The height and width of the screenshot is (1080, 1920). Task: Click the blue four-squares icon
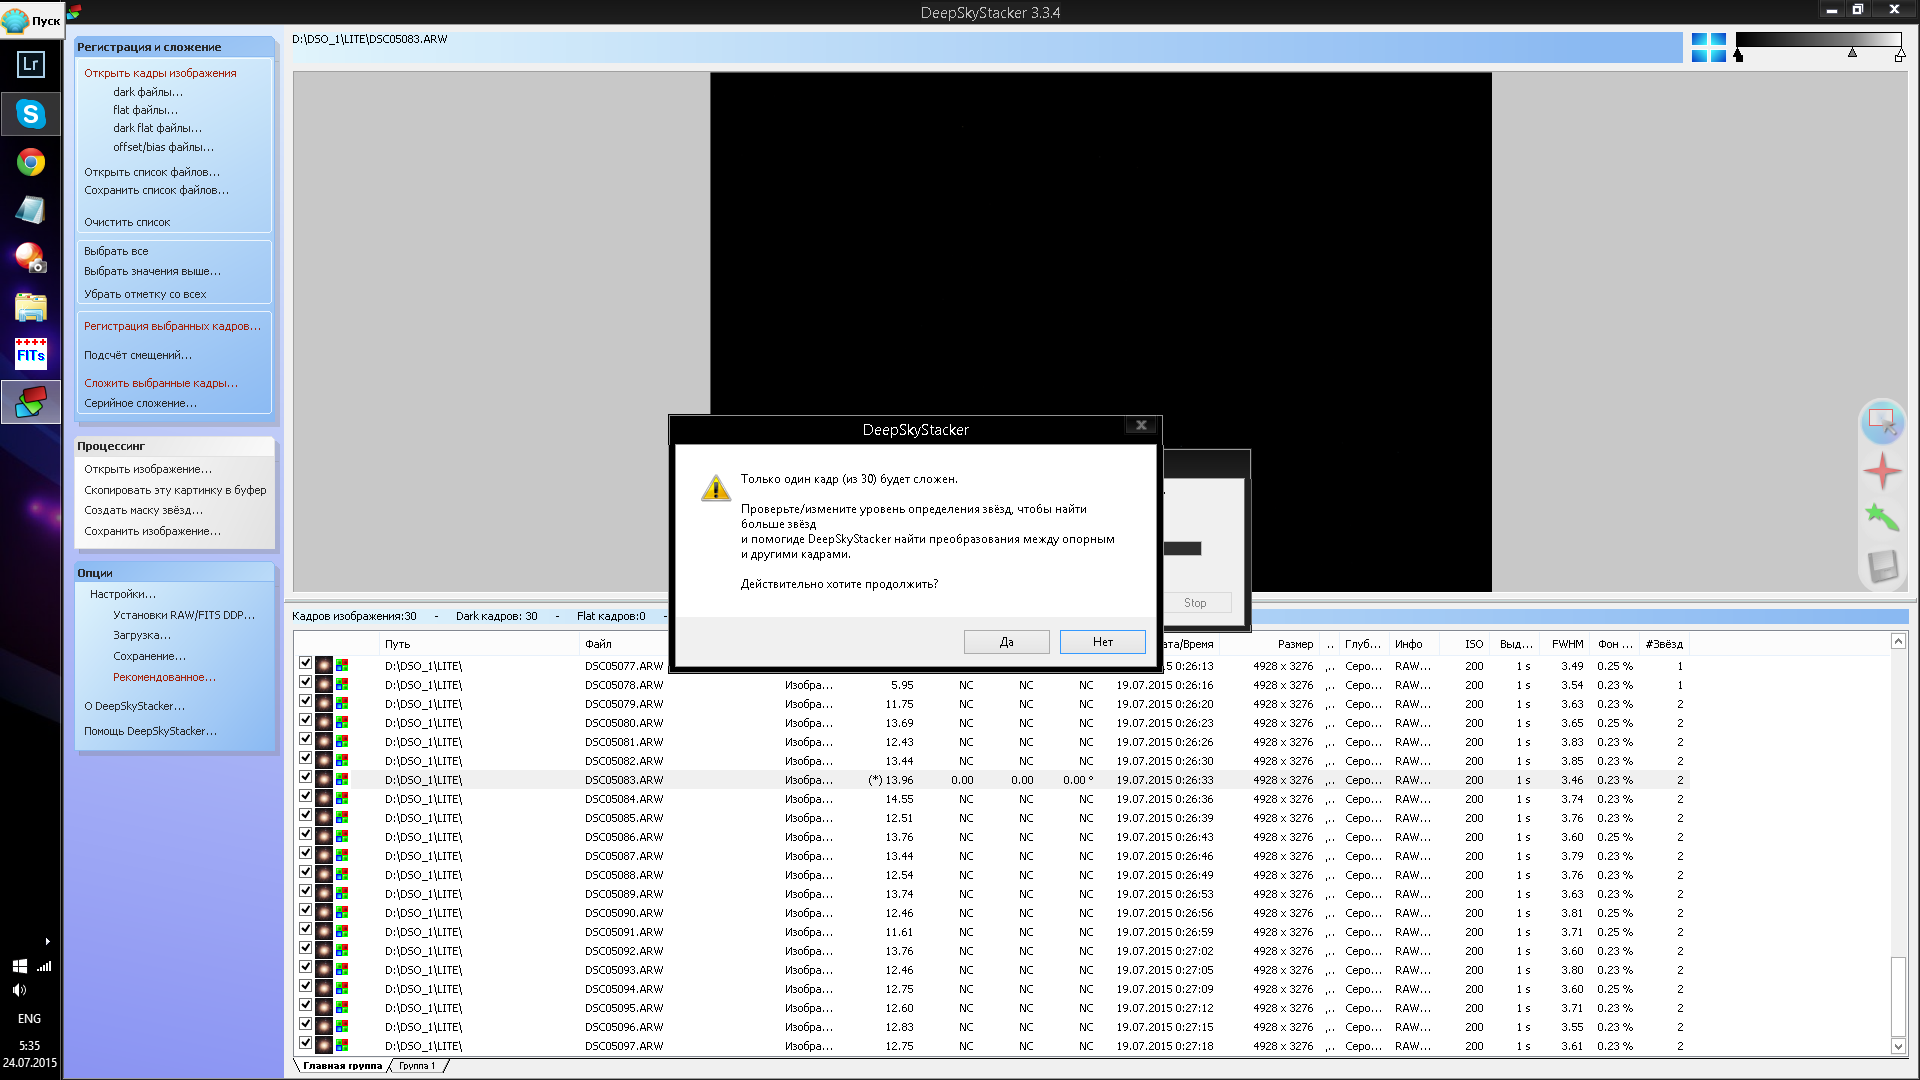[1708, 47]
